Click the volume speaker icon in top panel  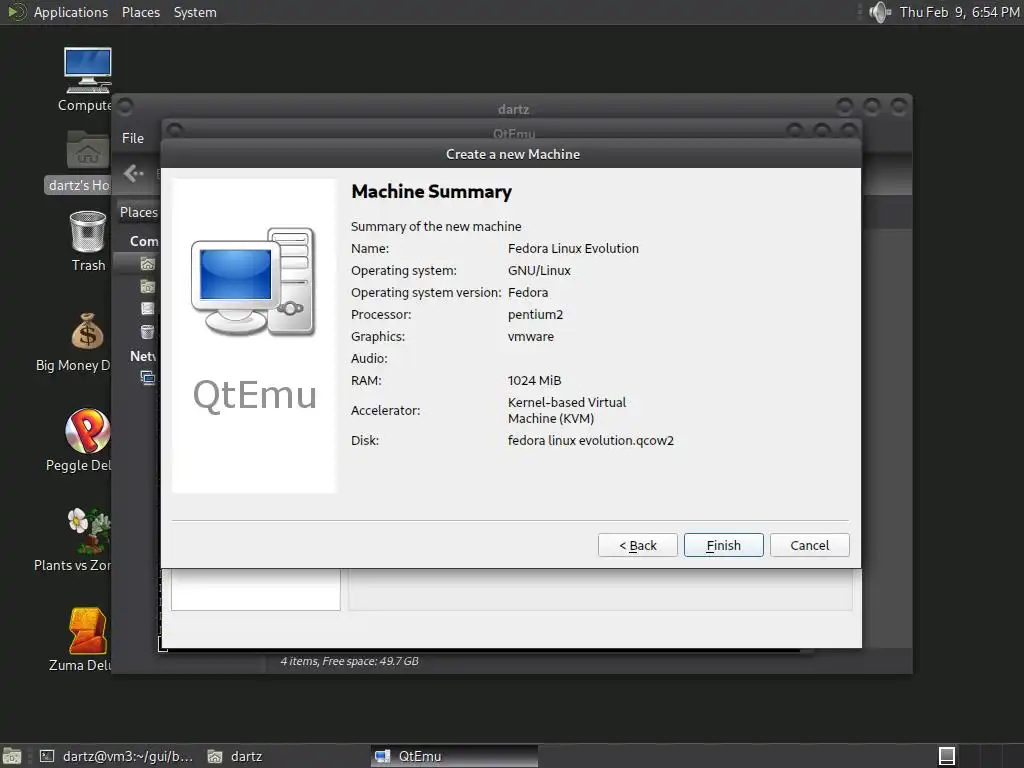[880, 12]
